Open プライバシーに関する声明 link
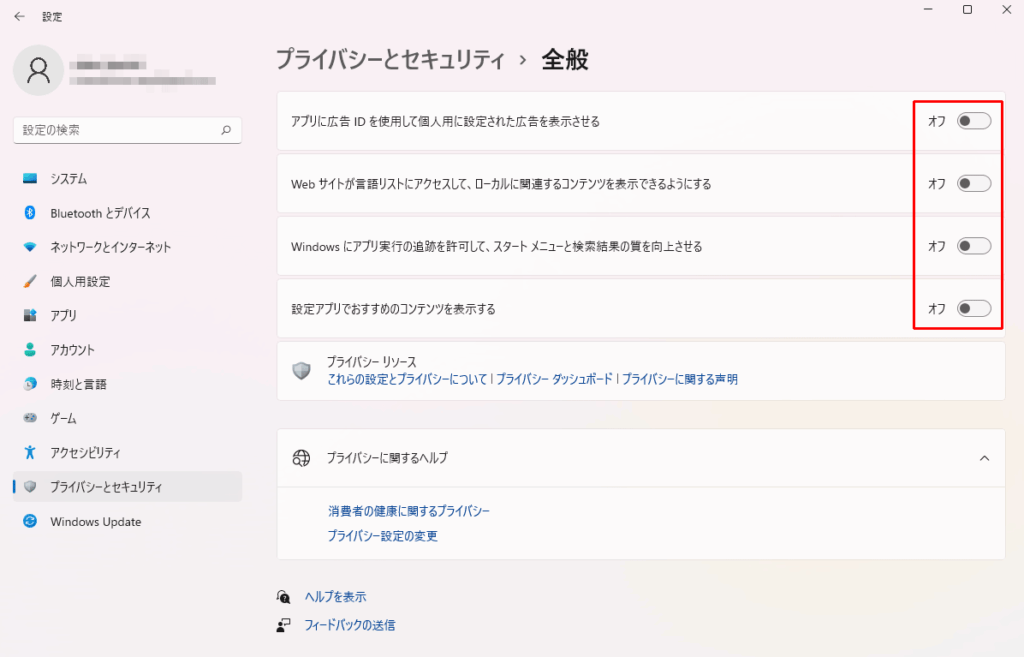 click(x=679, y=379)
